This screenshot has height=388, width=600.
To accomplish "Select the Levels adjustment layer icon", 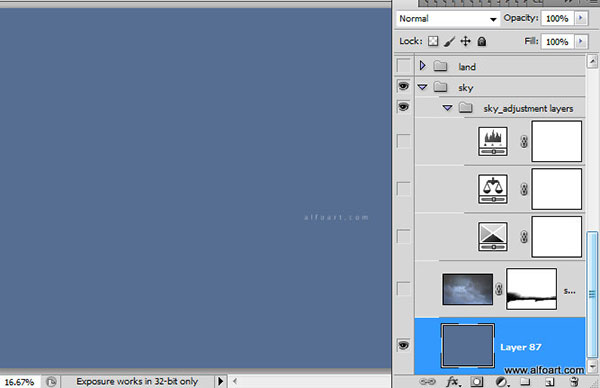I will 493,142.
